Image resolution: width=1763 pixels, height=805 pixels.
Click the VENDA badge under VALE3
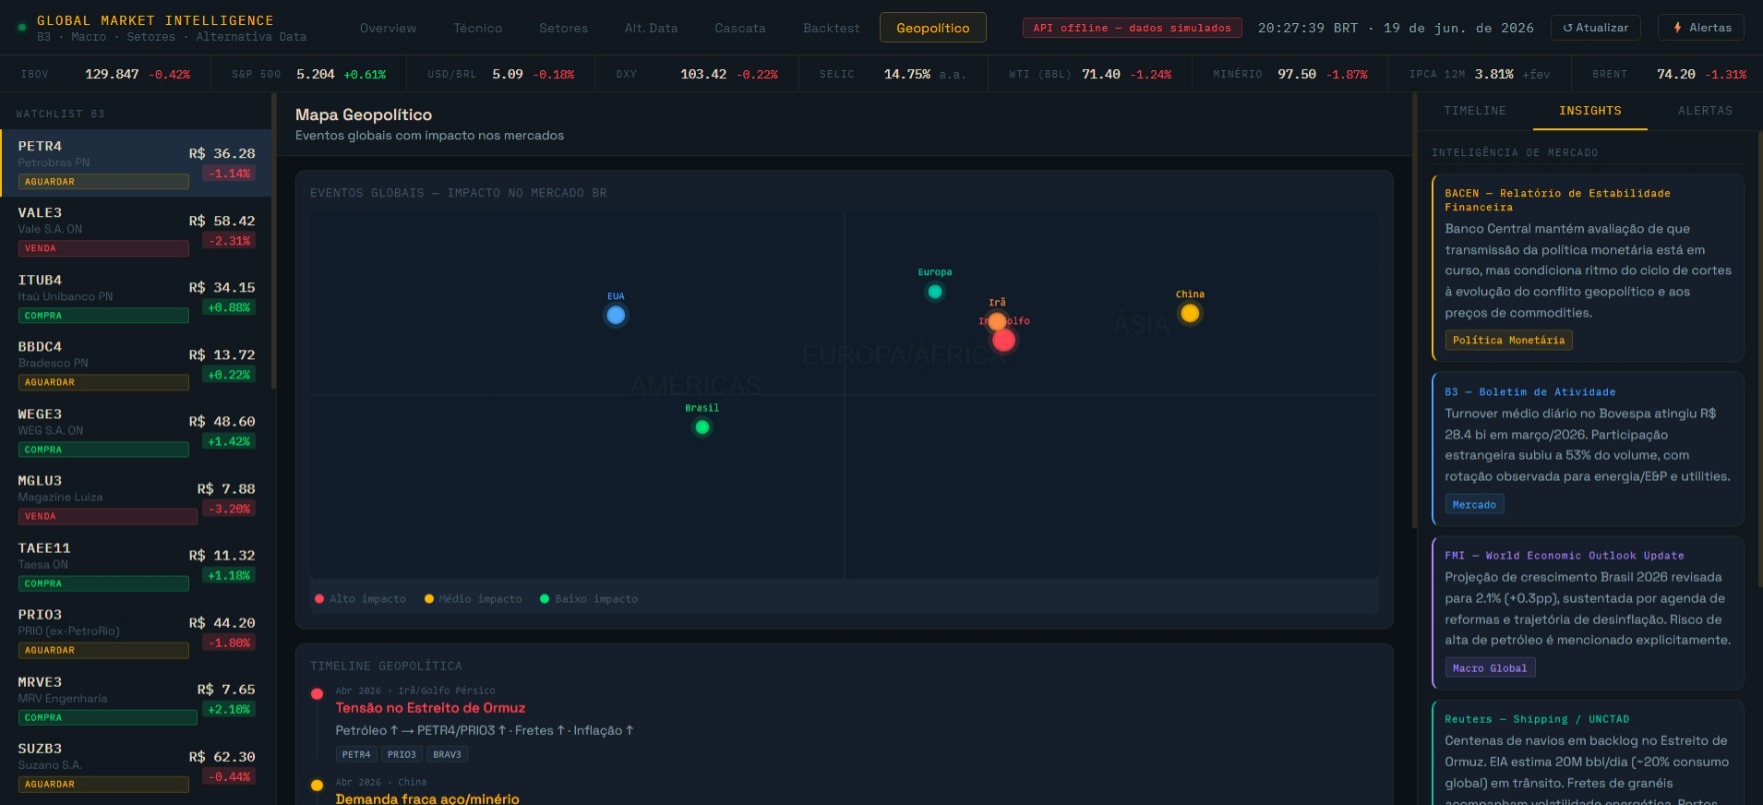tap(103, 248)
